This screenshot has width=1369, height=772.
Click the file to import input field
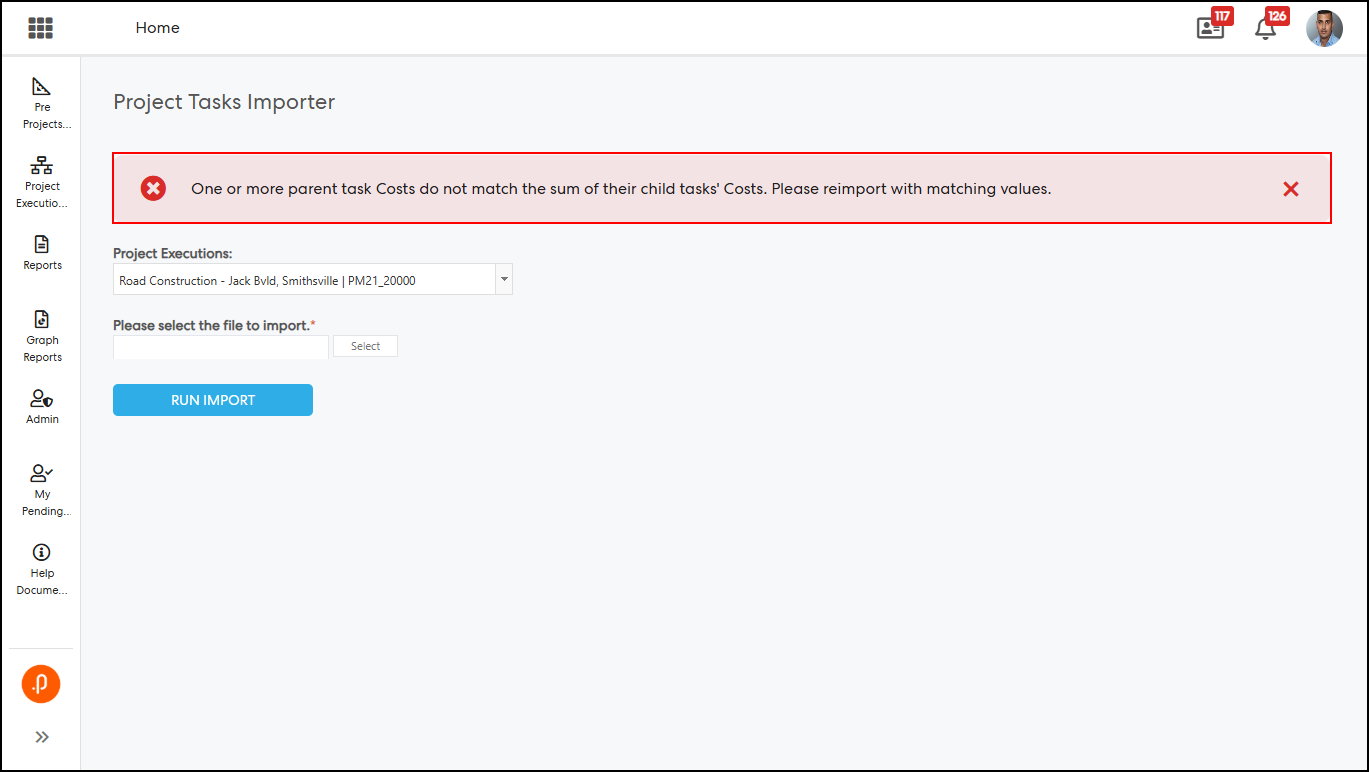pyautogui.click(x=221, y=346)
